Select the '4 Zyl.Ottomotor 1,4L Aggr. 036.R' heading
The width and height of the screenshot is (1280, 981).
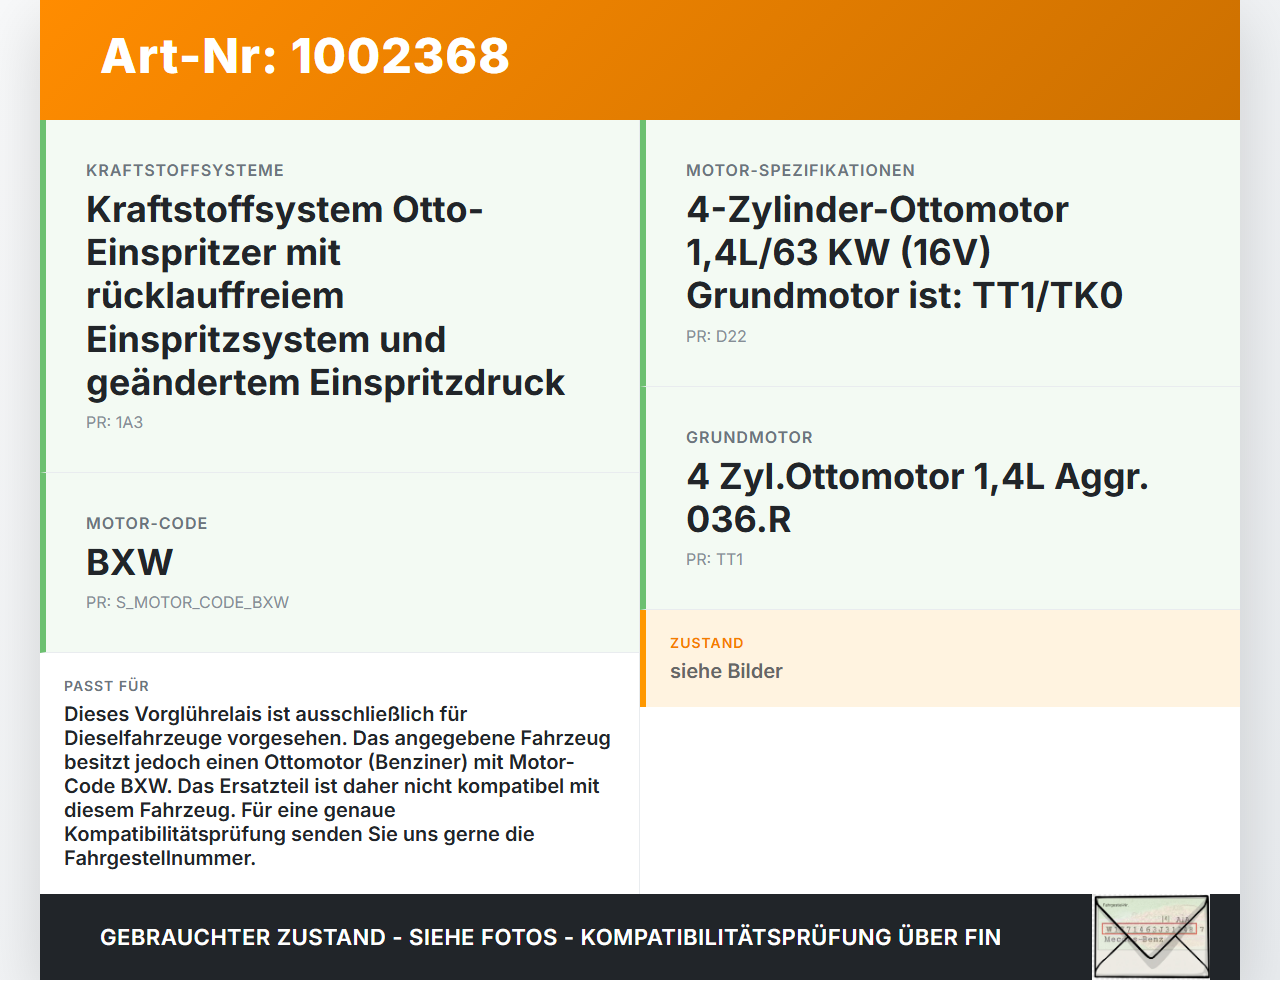pos(917,498)
